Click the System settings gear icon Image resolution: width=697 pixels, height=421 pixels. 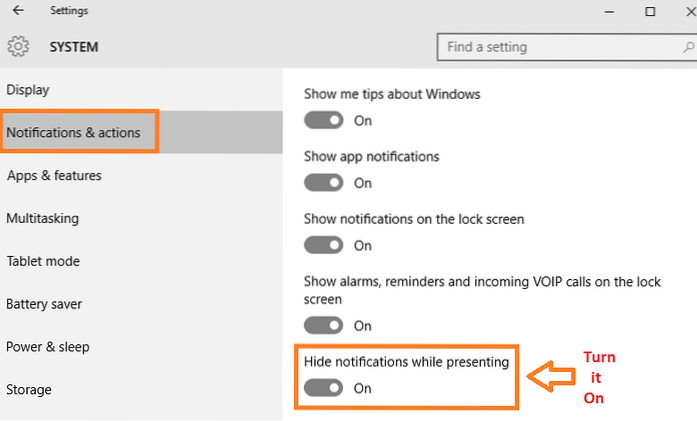click(x=17, y=47)
